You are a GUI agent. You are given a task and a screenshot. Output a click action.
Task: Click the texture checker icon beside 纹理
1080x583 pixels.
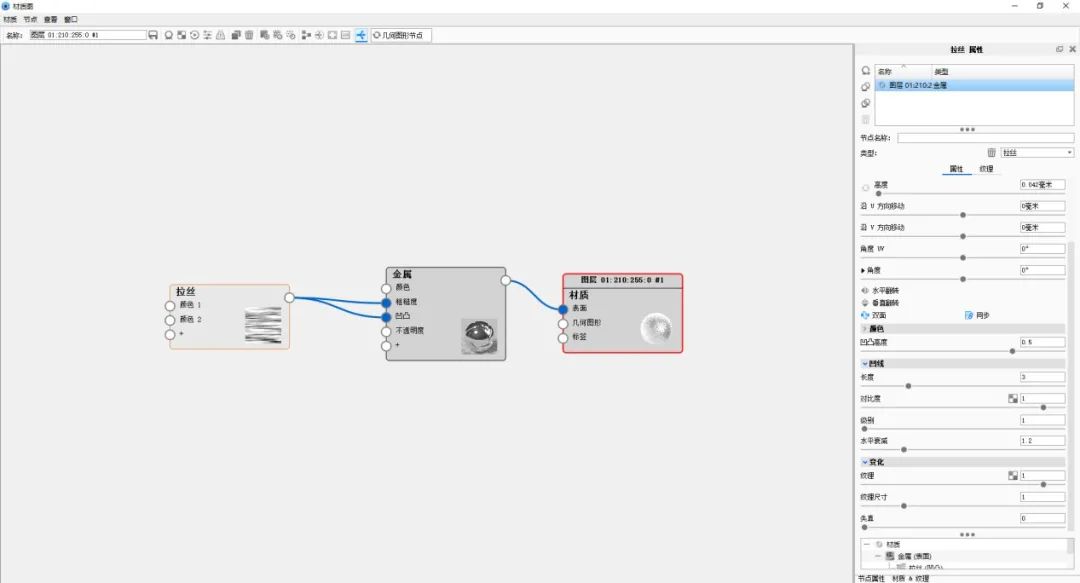tap(1012, 475)
